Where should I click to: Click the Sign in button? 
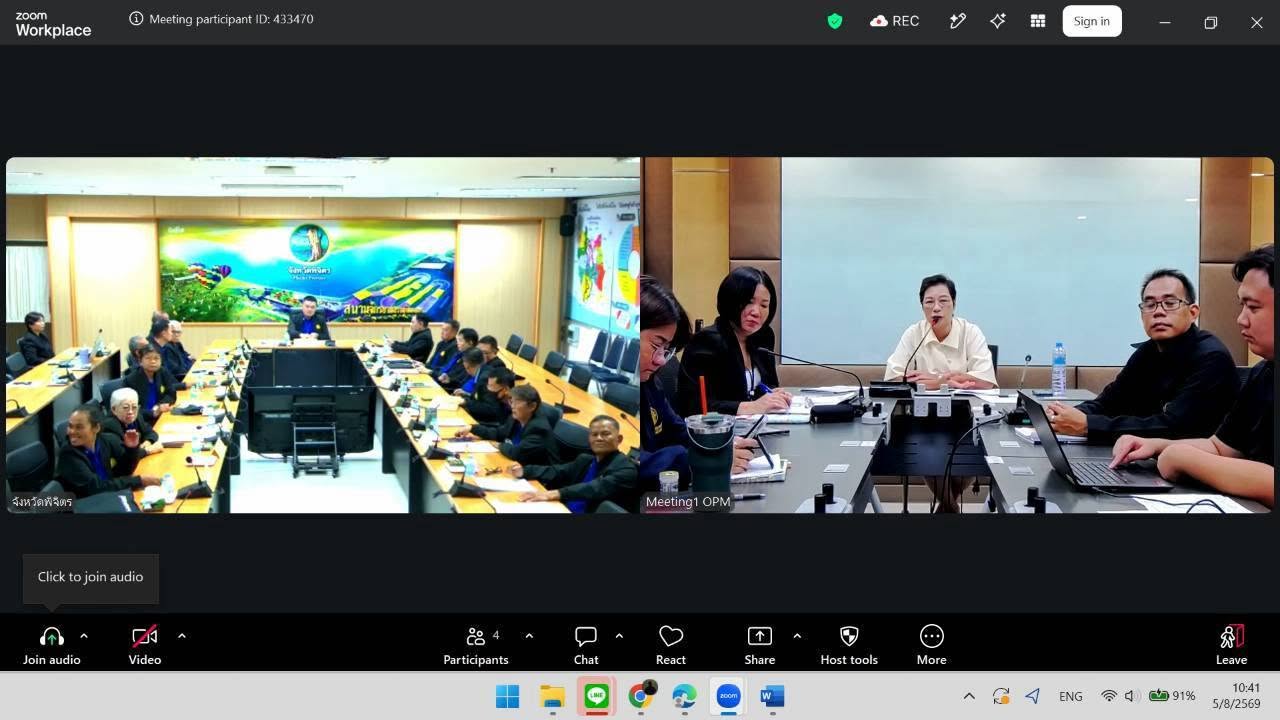point(1092,21)
